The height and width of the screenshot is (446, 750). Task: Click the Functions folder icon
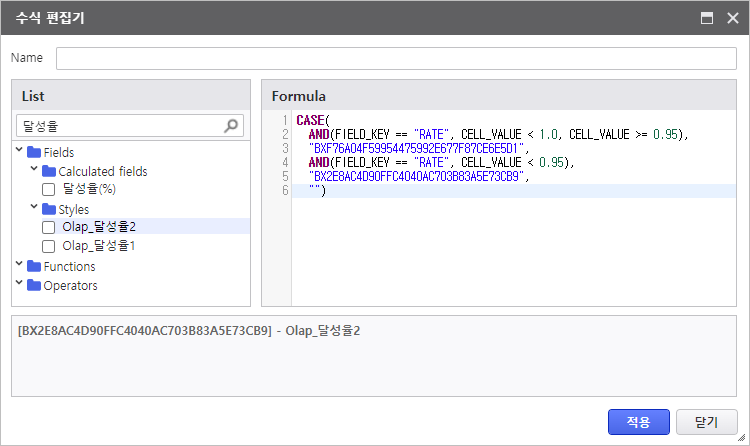click(34, 267)
